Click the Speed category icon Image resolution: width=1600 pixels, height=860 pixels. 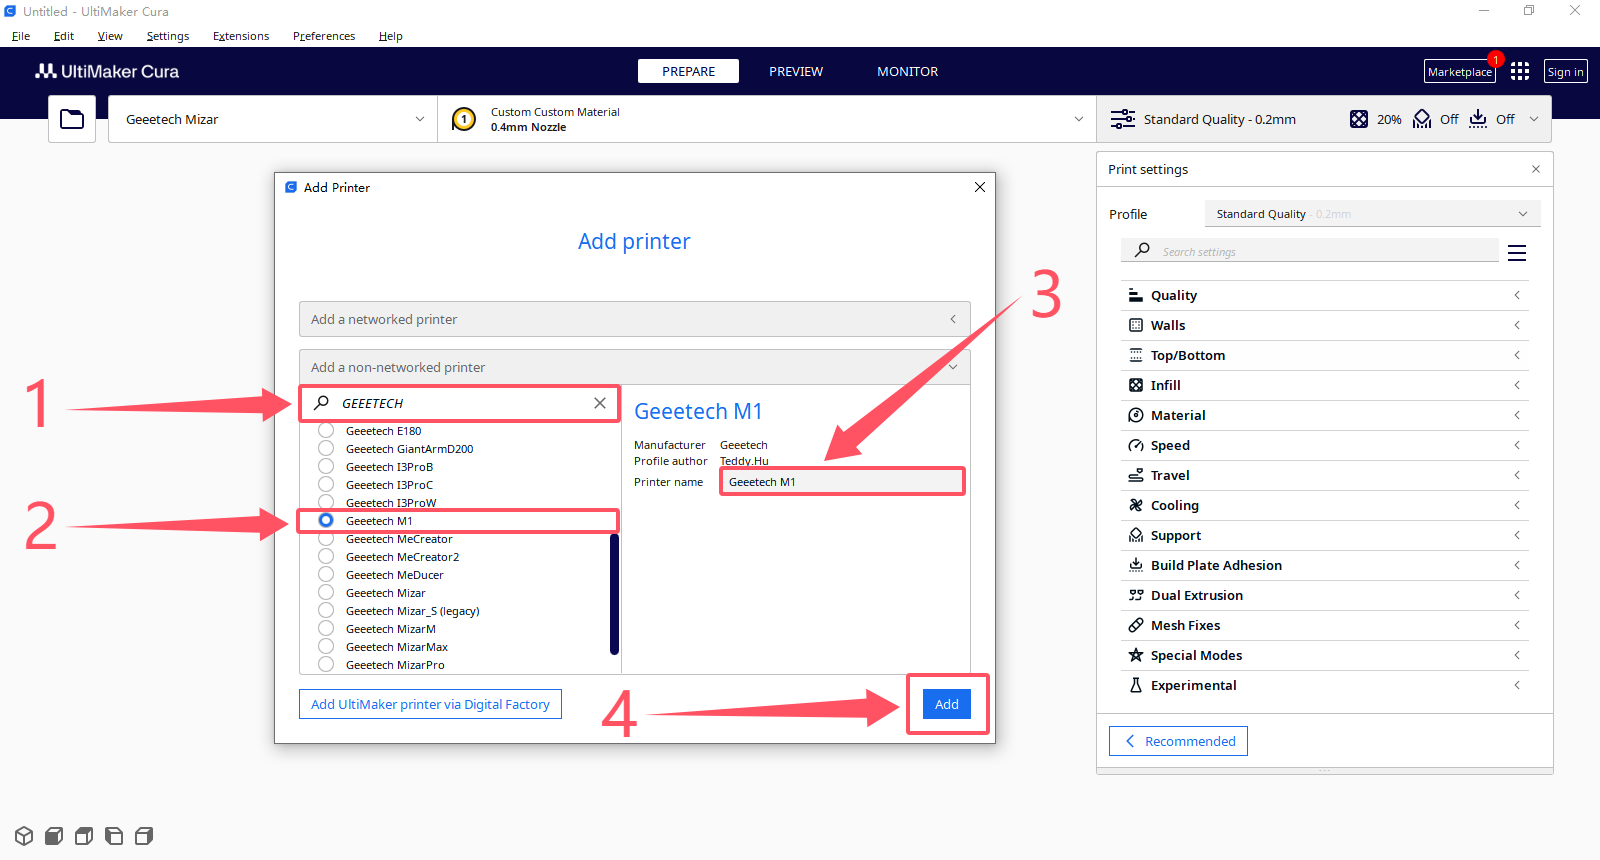point(1136,445)
